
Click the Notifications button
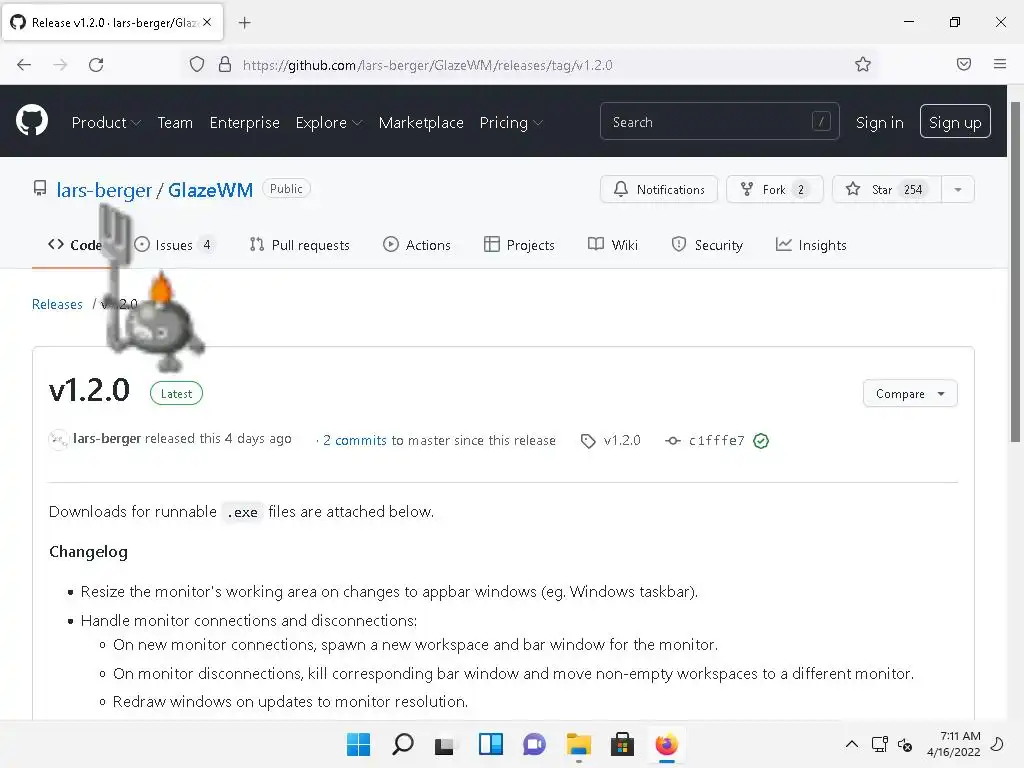[x=659, y=189]
